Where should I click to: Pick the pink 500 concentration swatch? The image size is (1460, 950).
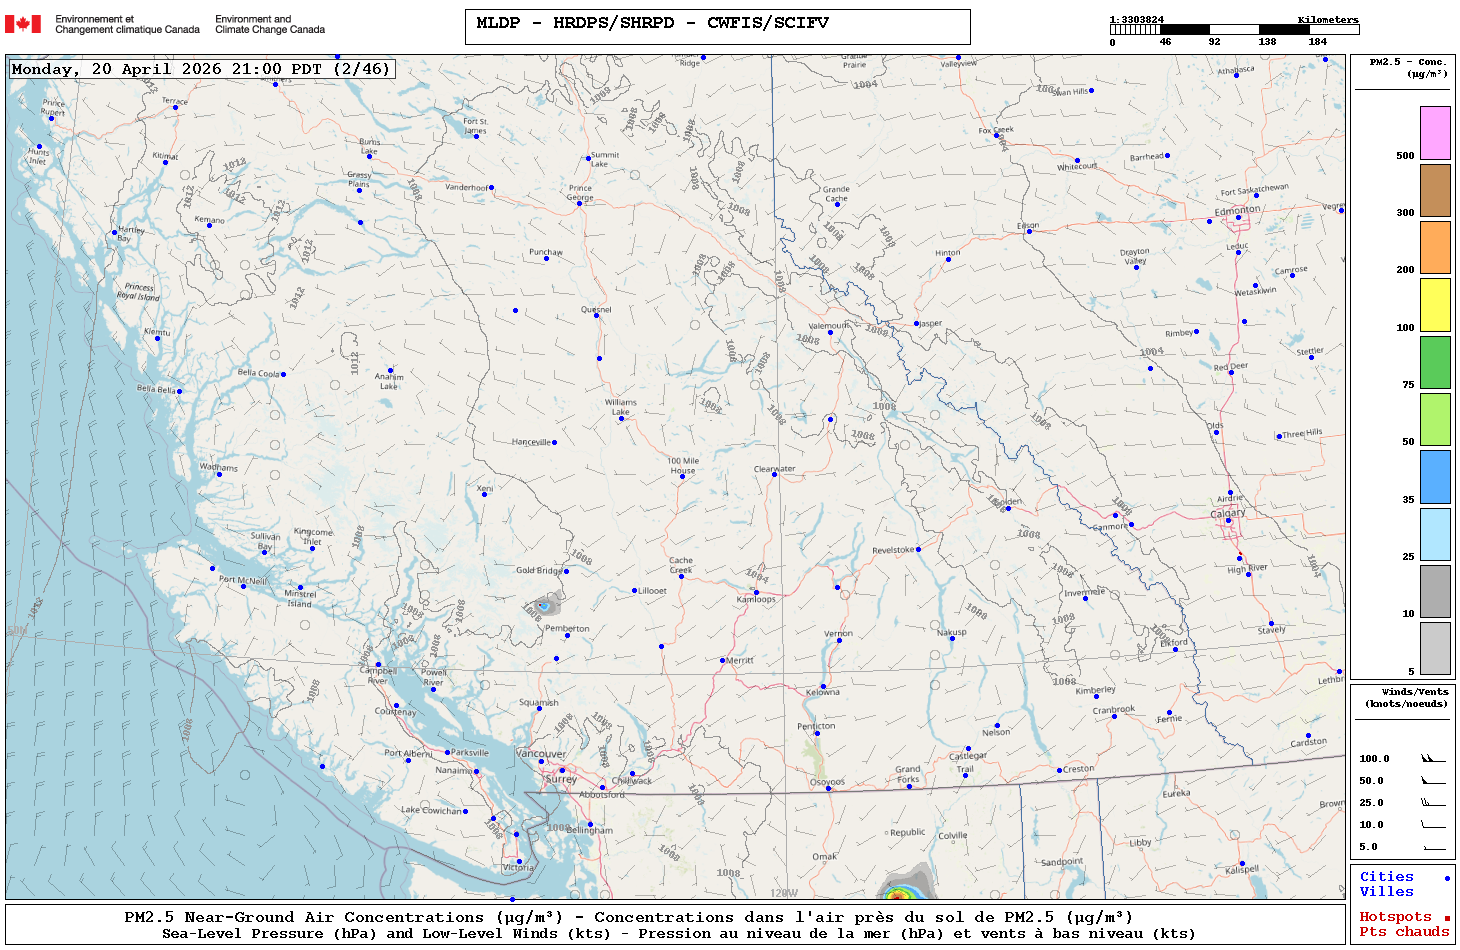pos(1435,133)
